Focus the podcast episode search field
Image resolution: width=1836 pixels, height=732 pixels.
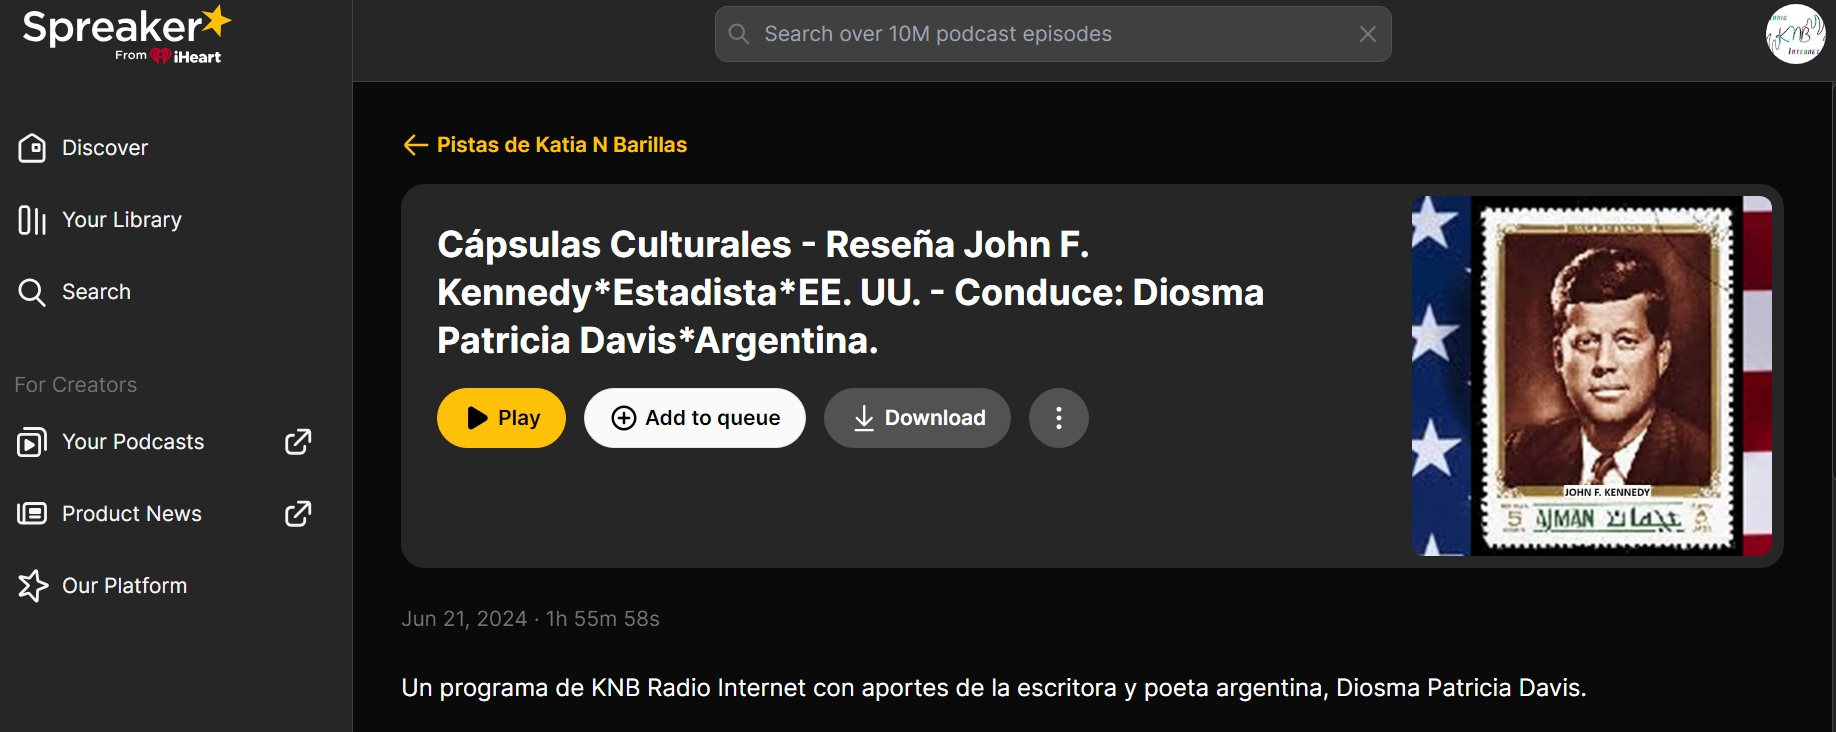point(1053,34)
